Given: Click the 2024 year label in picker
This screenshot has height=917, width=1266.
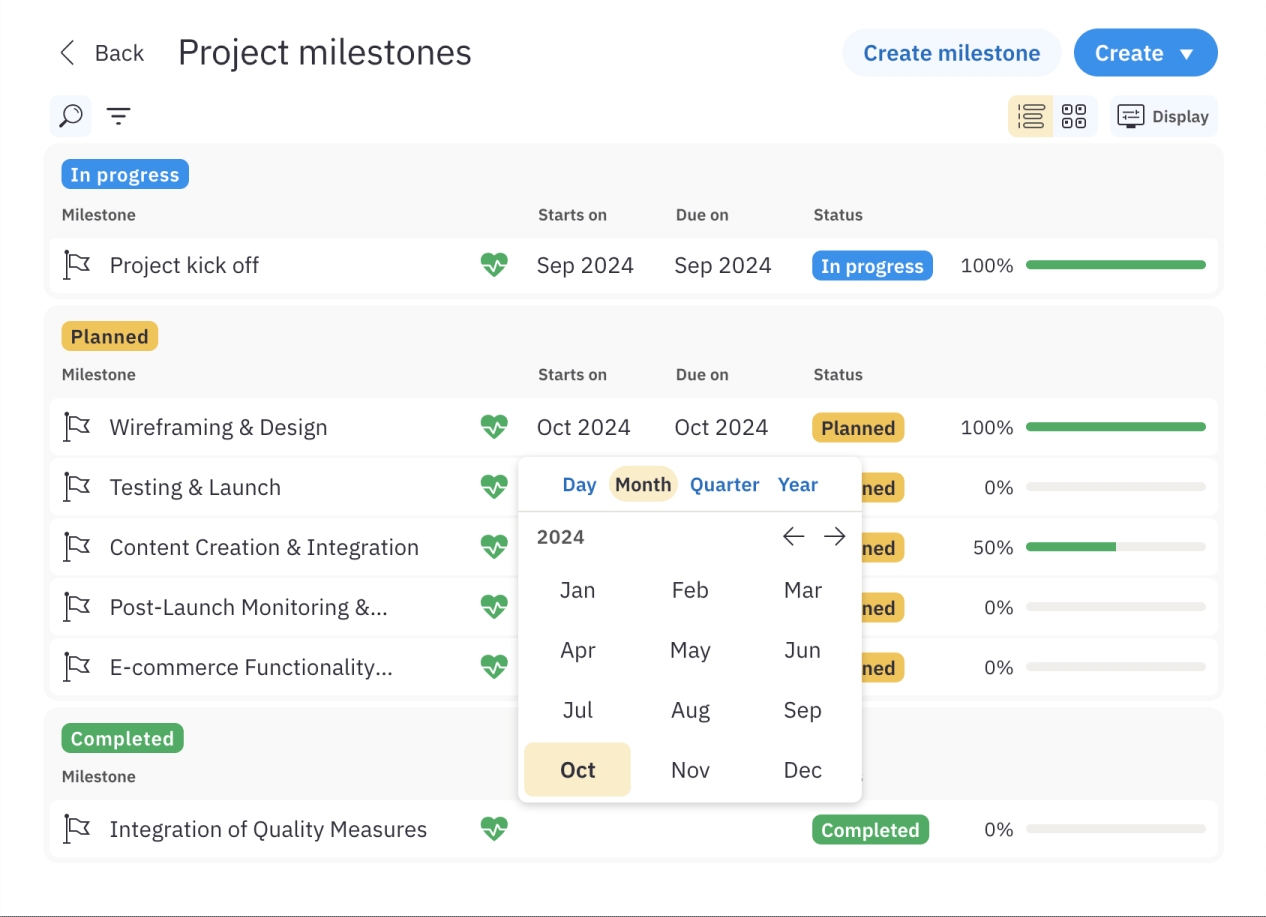Looking at the screenshot, I should (560, 537).
